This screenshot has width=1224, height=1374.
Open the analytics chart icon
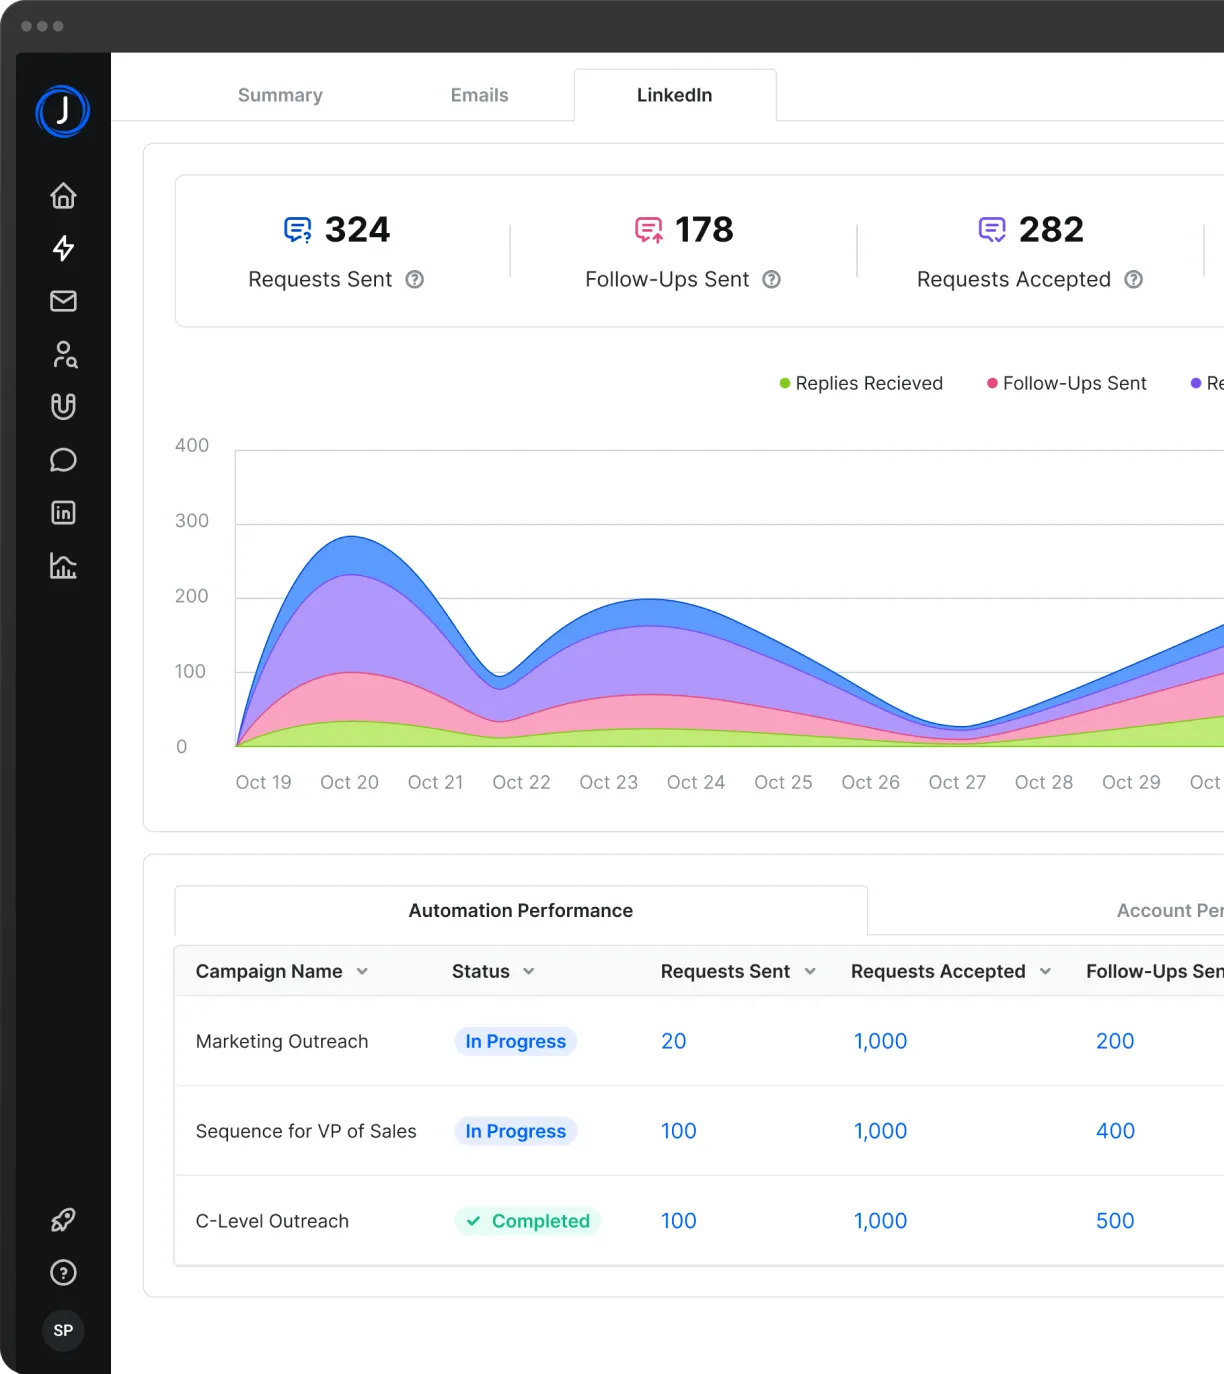coord(63,566)
